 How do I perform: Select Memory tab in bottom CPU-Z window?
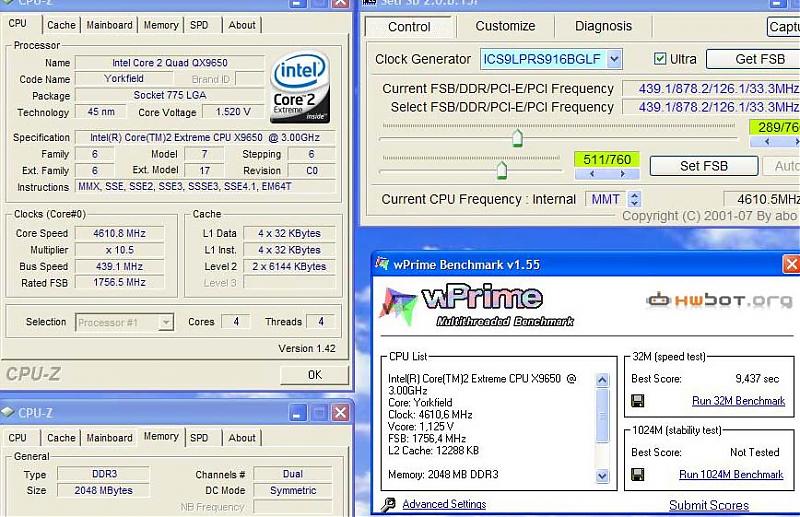pyautogui.click(x=161, y=436)
